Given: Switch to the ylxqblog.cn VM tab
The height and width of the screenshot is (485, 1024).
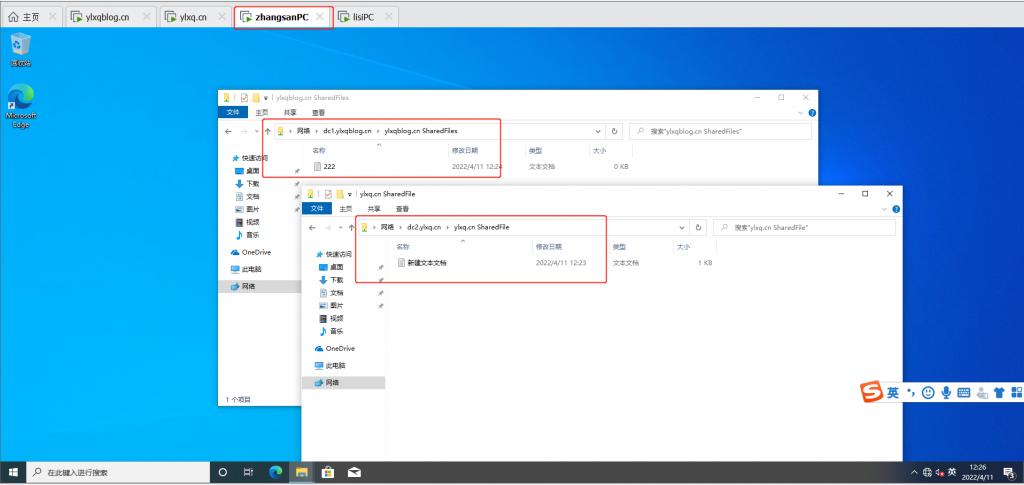Looking at the screenshot, I should [x=108, y=17].
